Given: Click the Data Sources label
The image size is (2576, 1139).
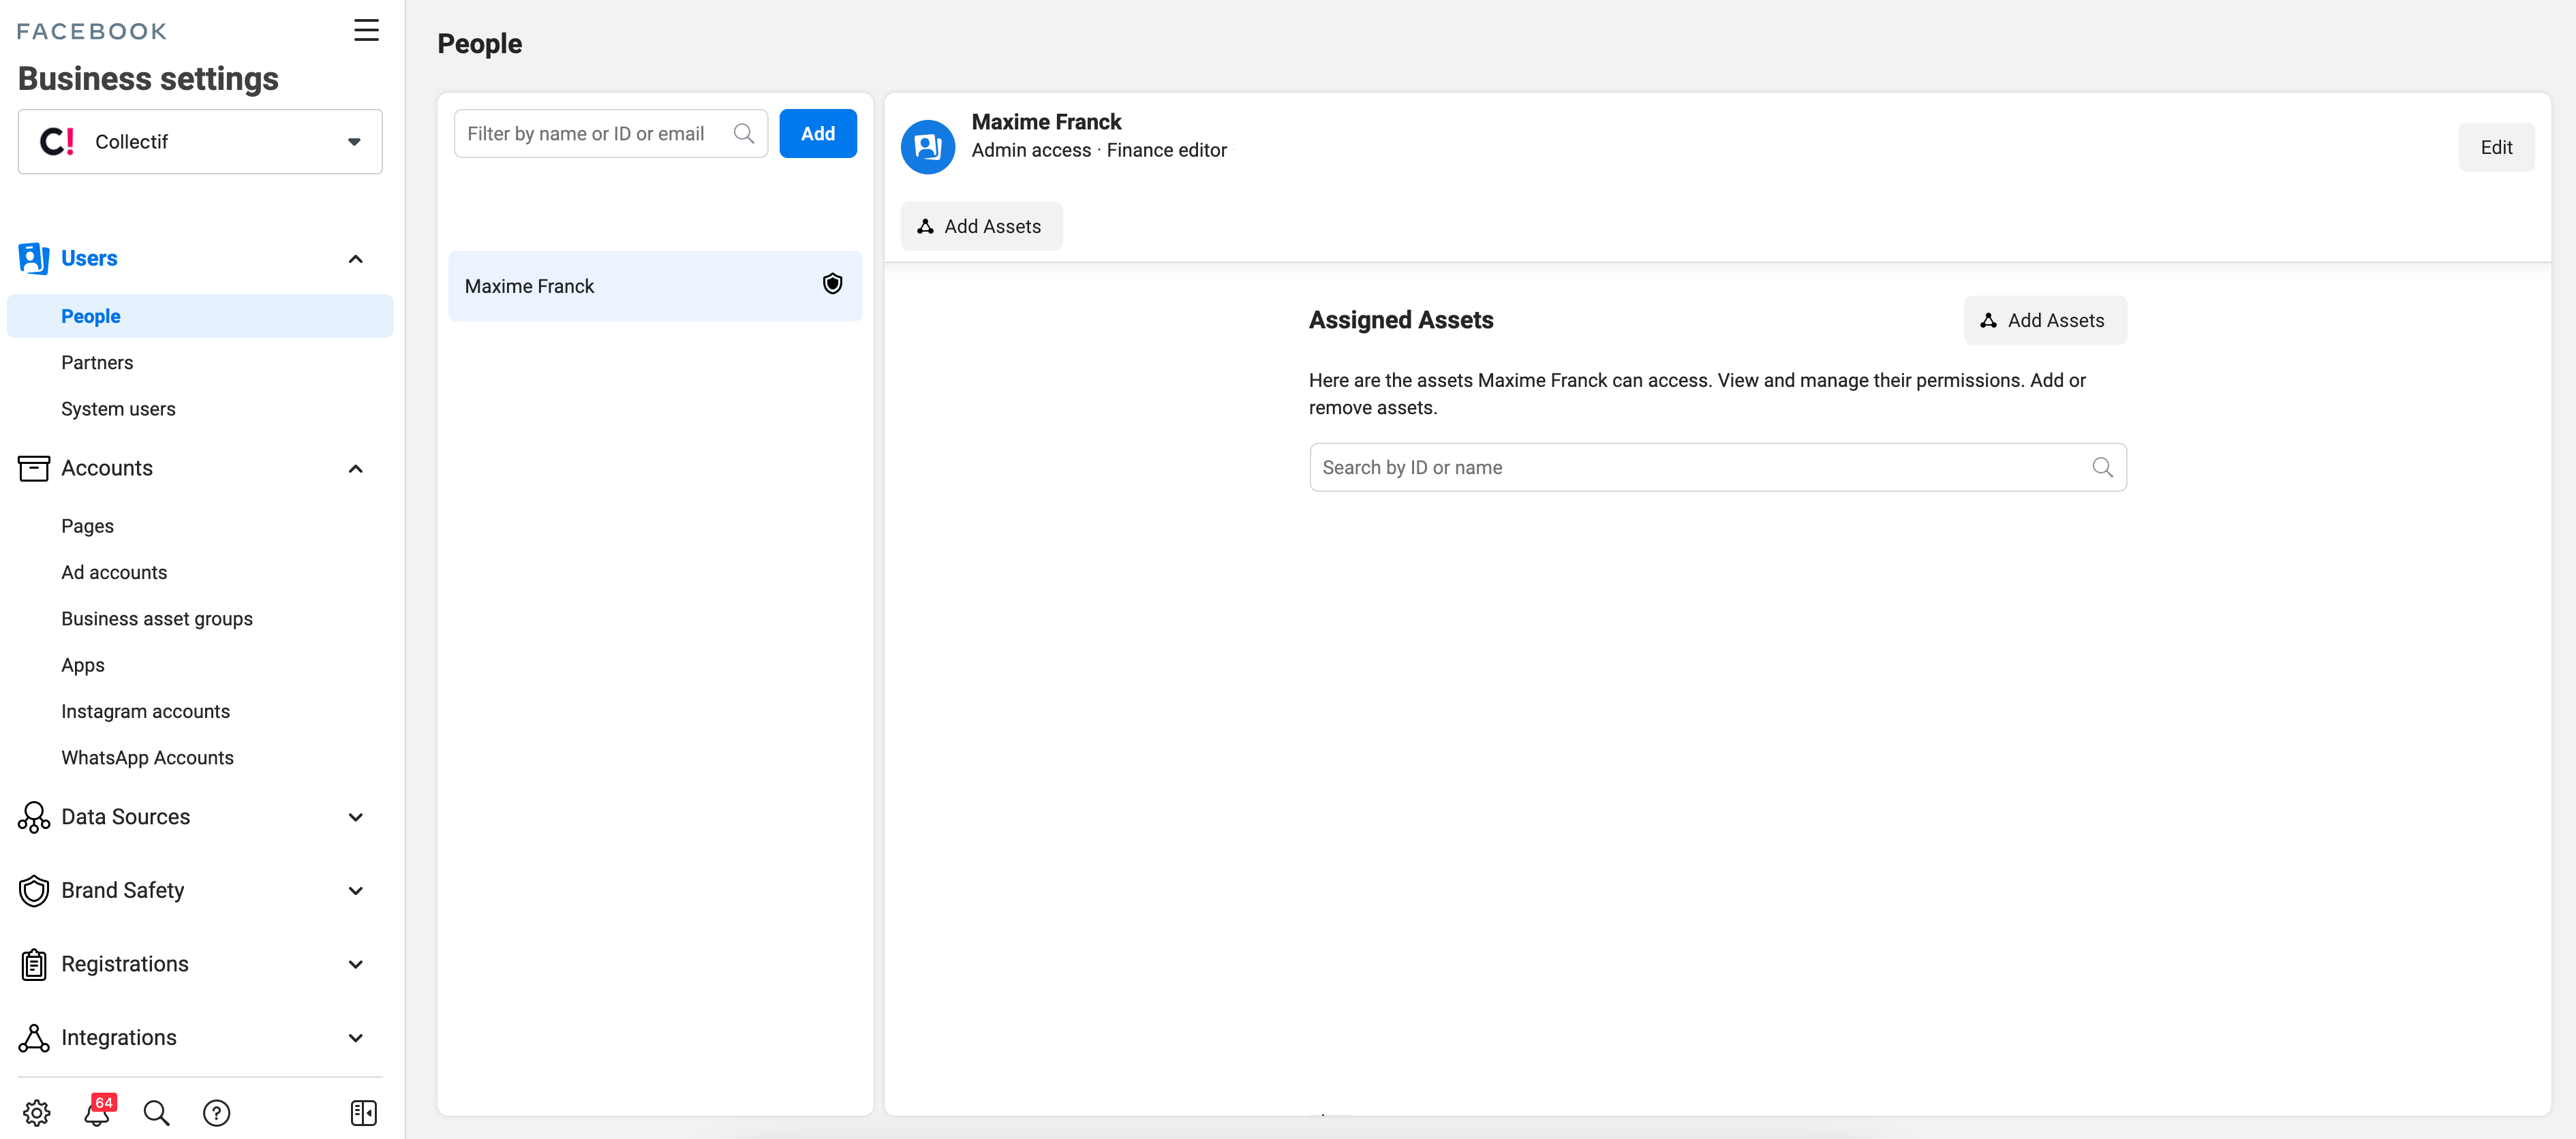Looking at the screenshot, I should [125, 817].
